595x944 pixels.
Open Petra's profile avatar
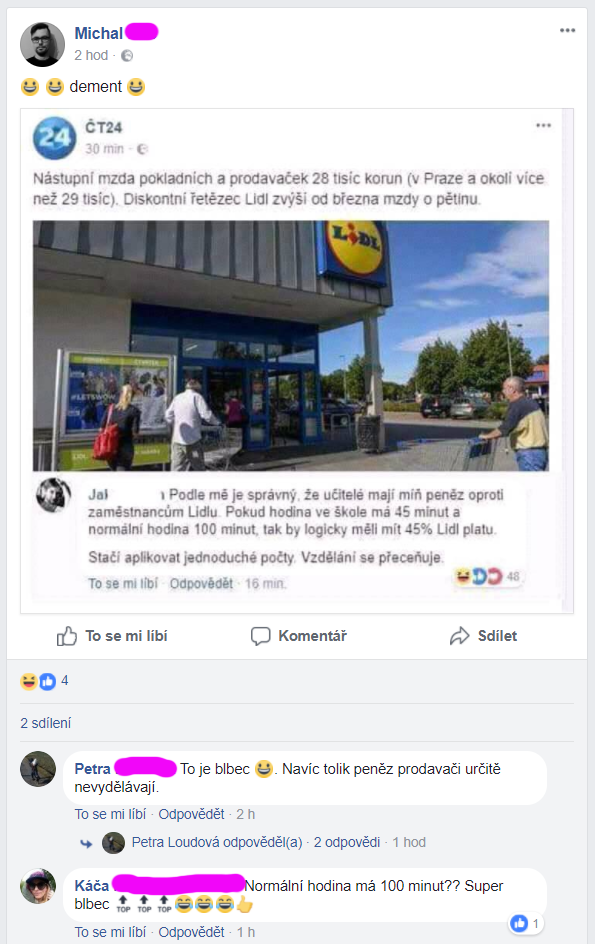coord(38,769)
